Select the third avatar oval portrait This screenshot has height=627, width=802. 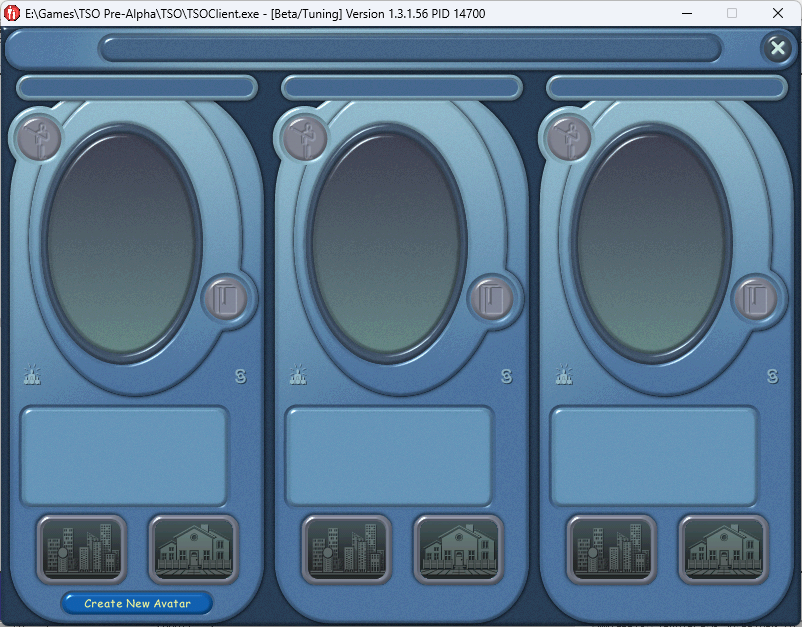[x=652, y=244]
